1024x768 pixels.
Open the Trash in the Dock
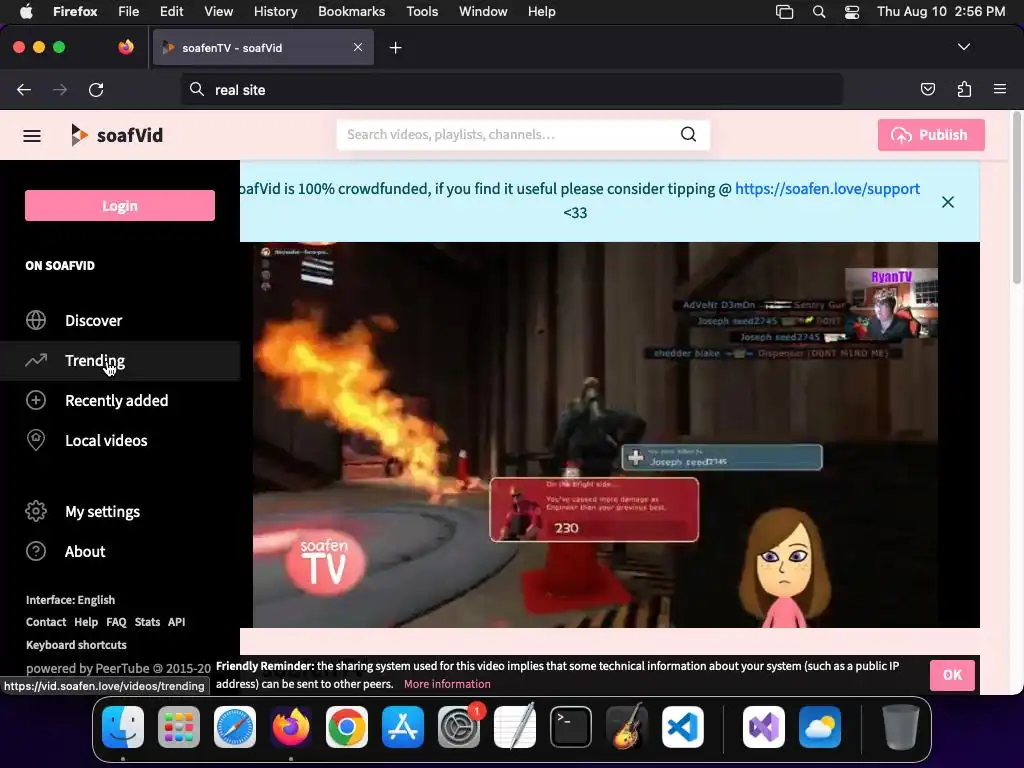(901, 727)
